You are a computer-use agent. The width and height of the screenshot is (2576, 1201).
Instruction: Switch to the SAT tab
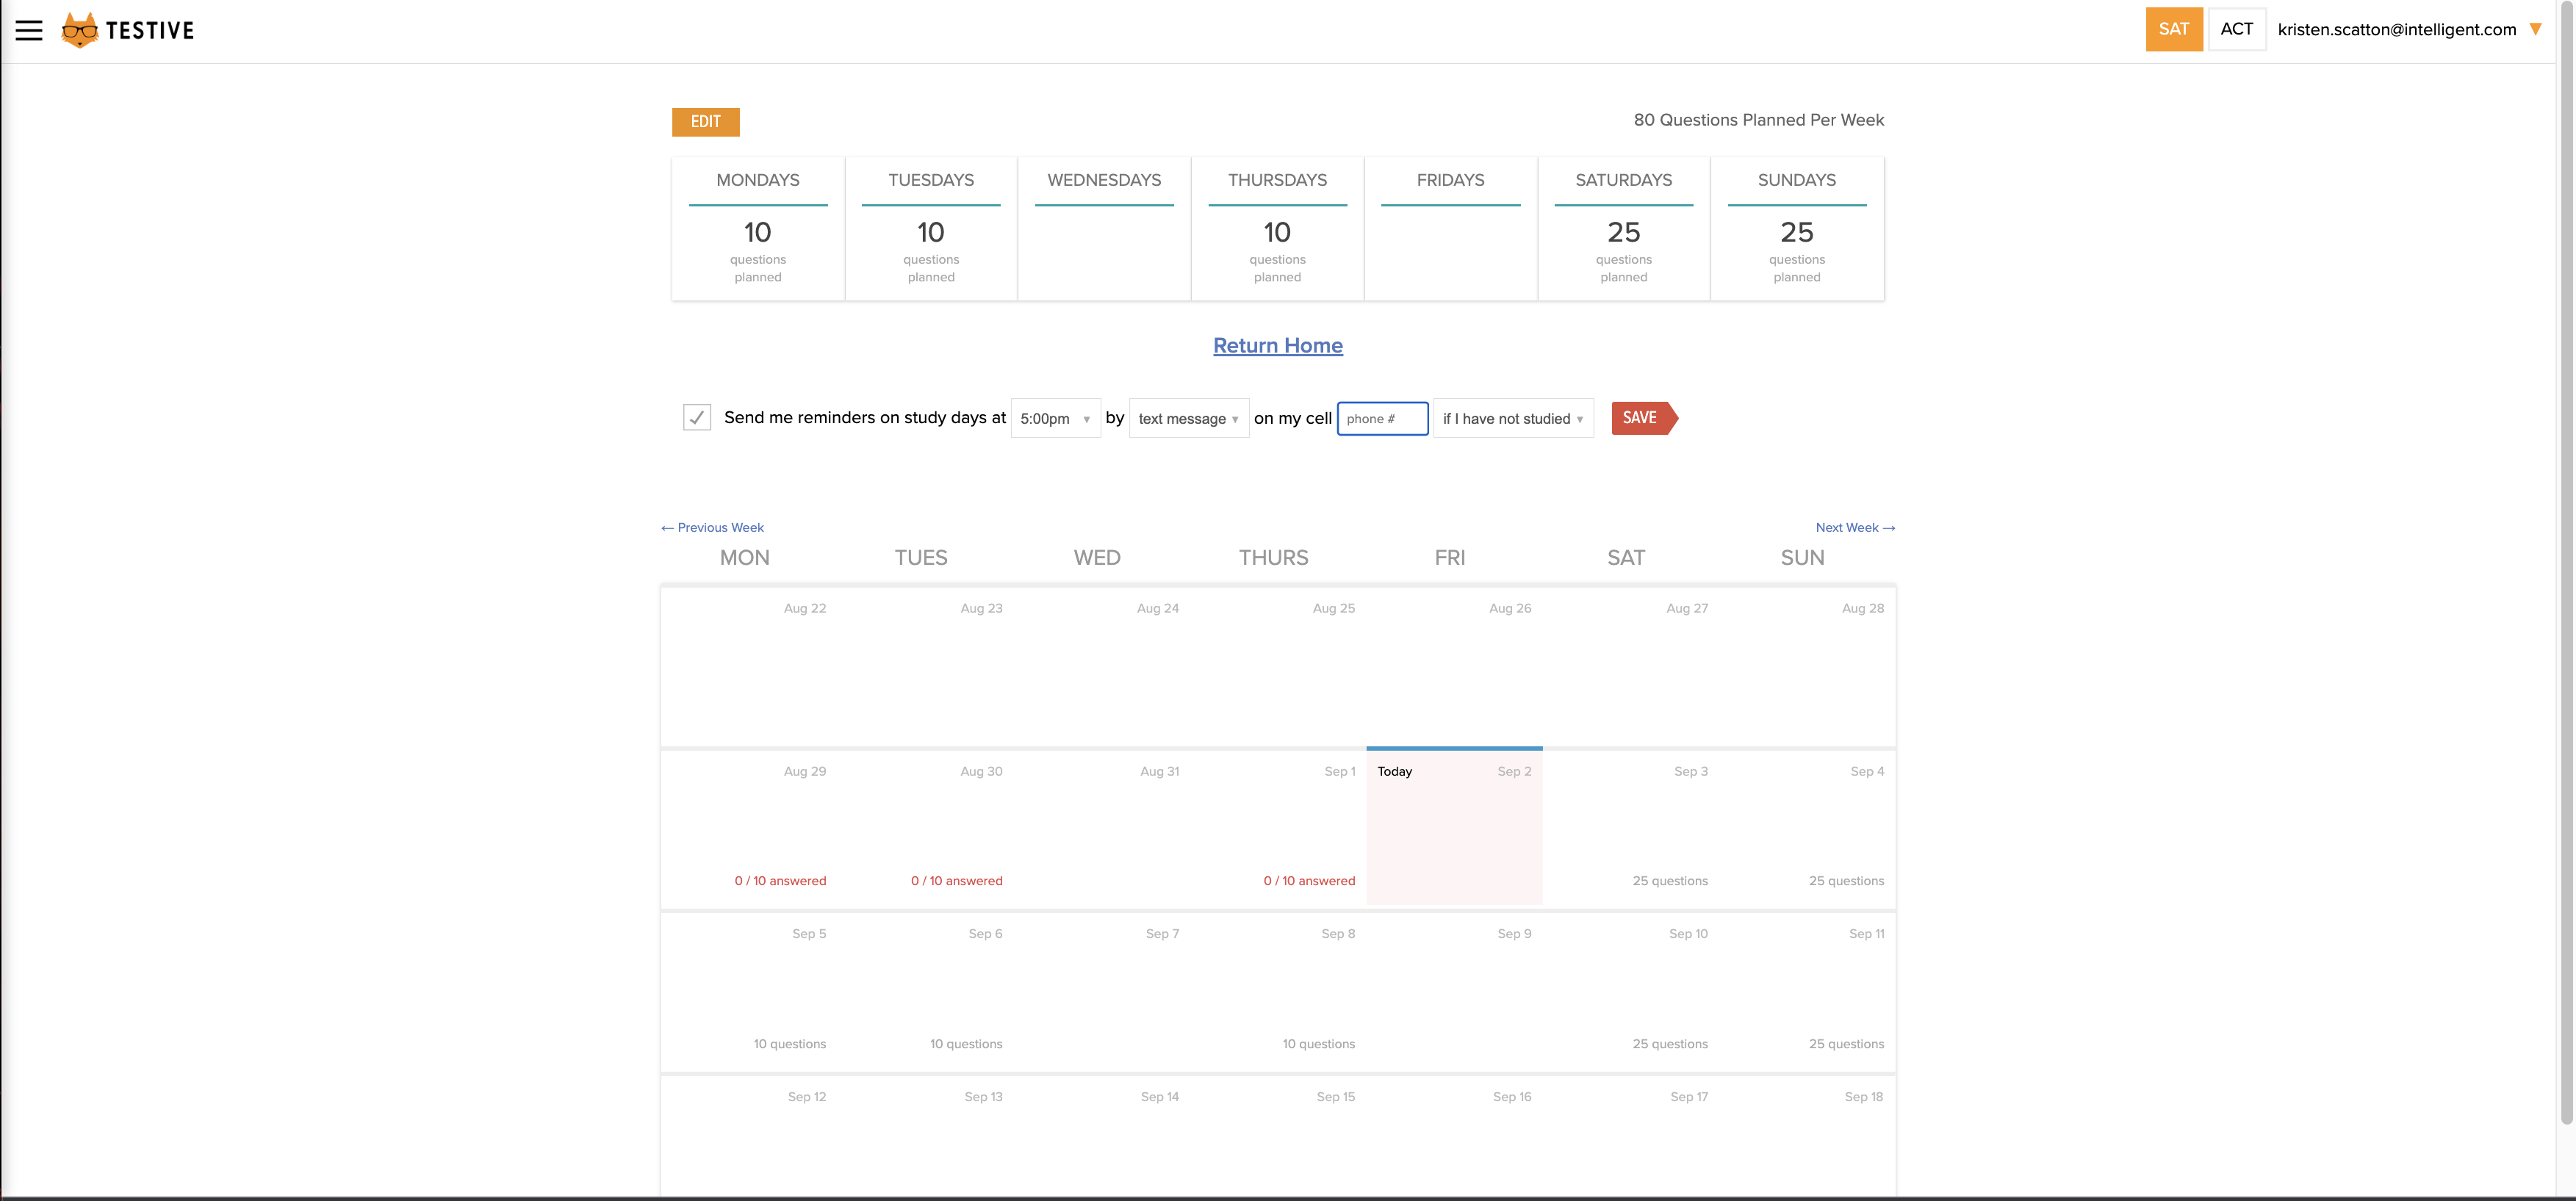point(2173,29)
